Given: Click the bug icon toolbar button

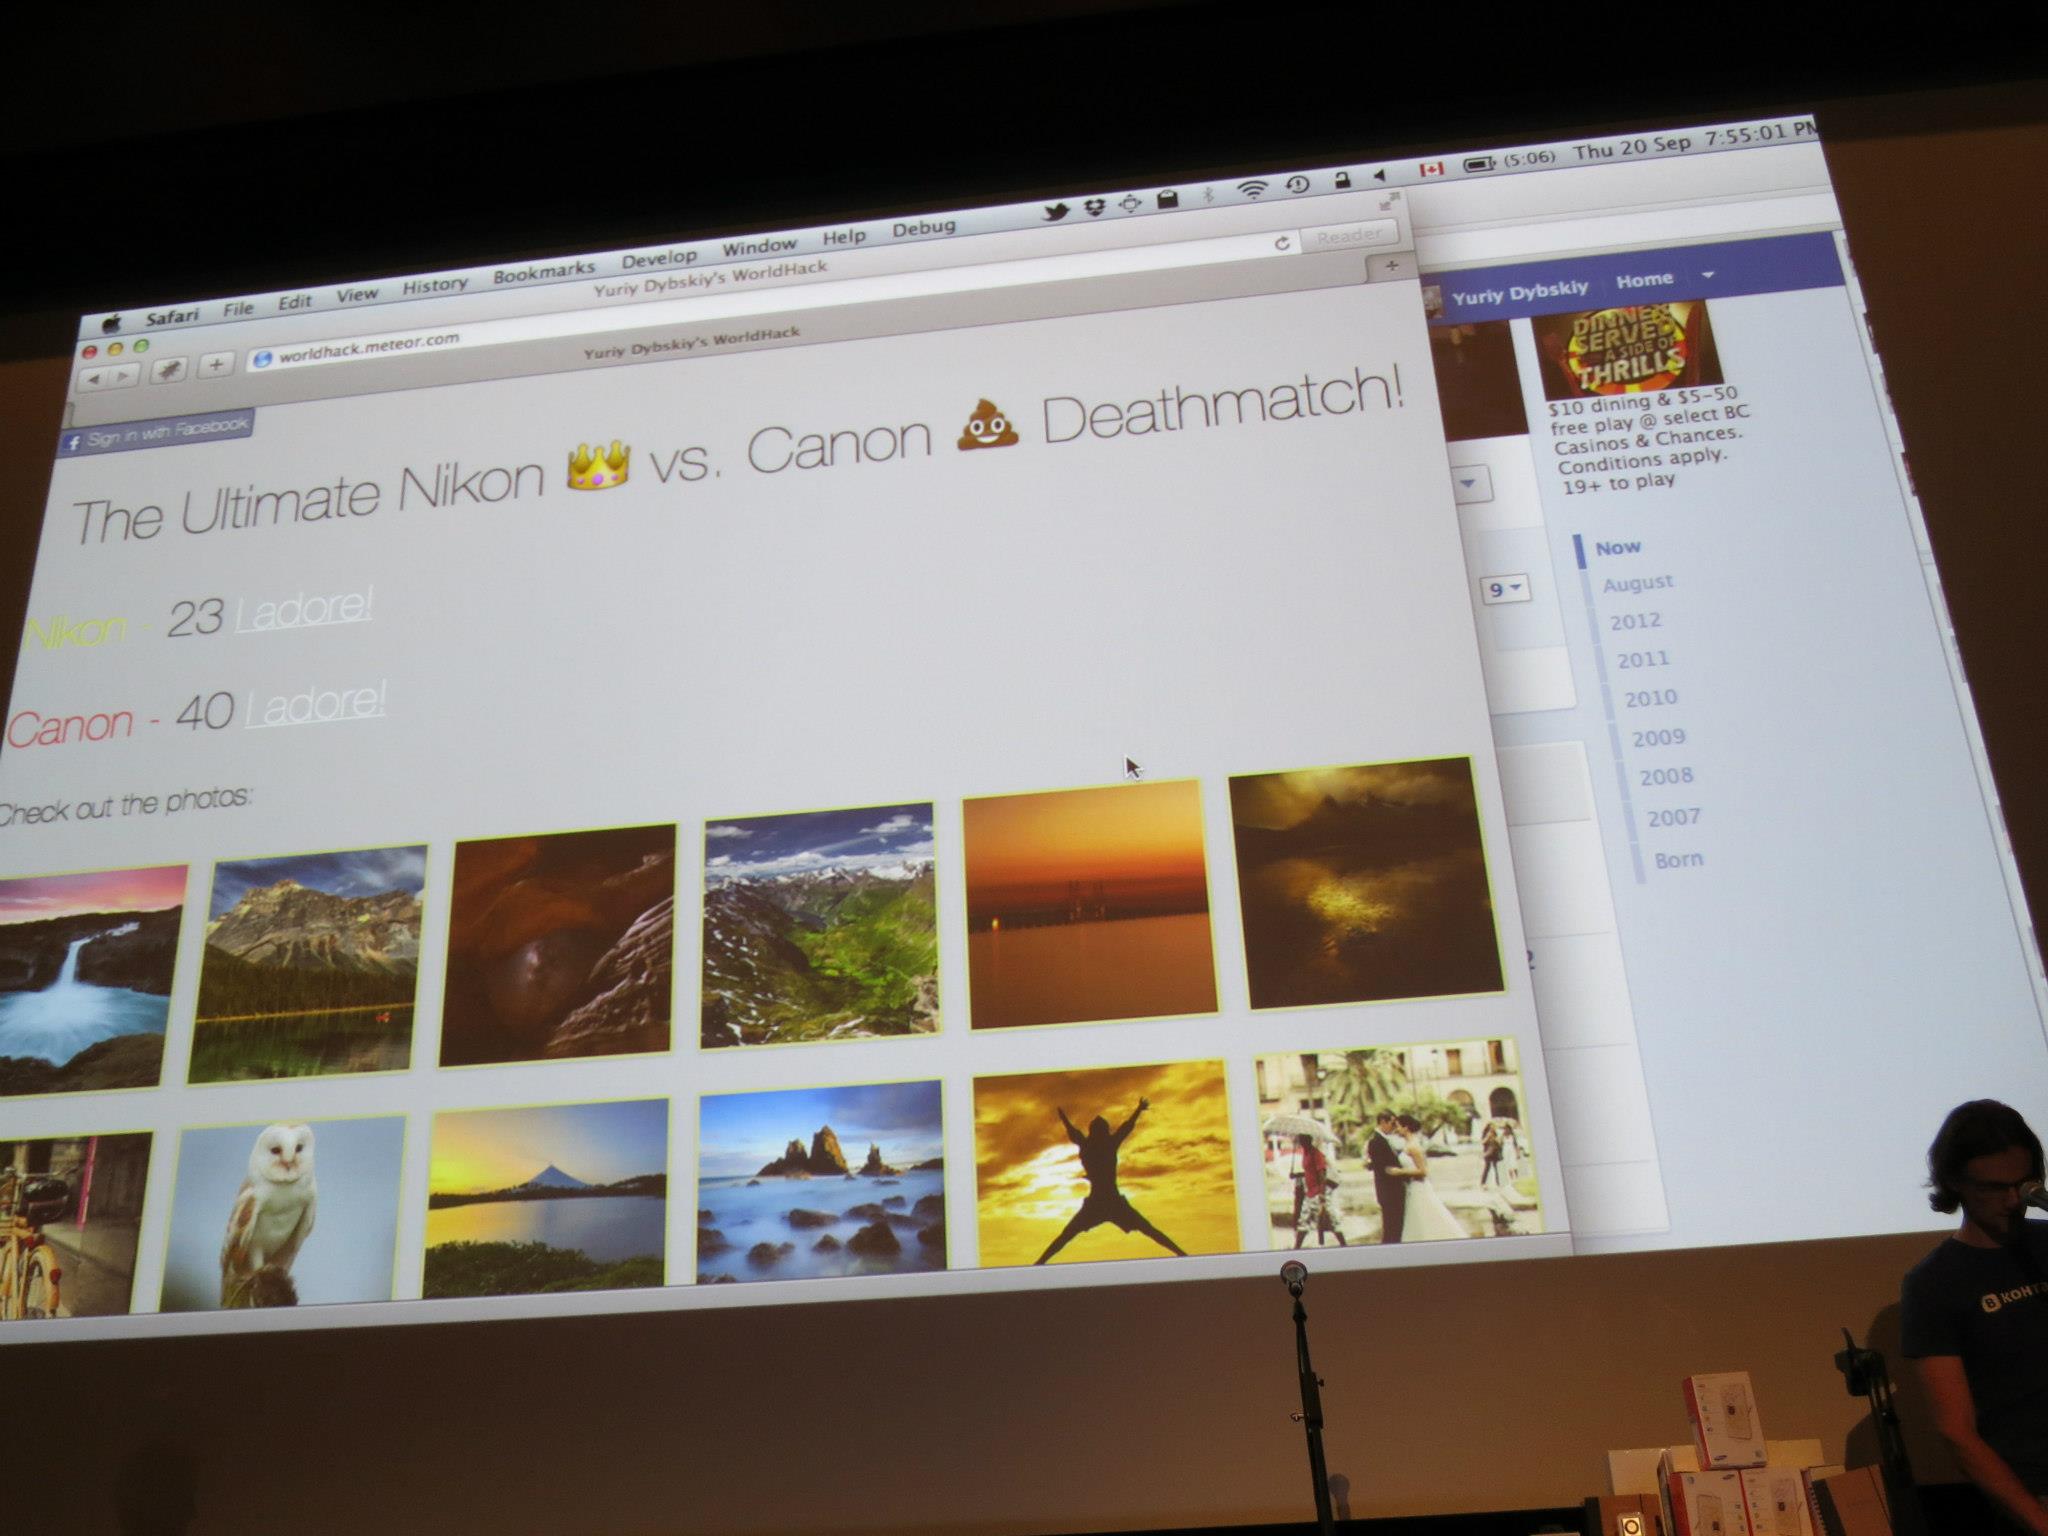Looking at the screenshot, I should pos(168,371).
